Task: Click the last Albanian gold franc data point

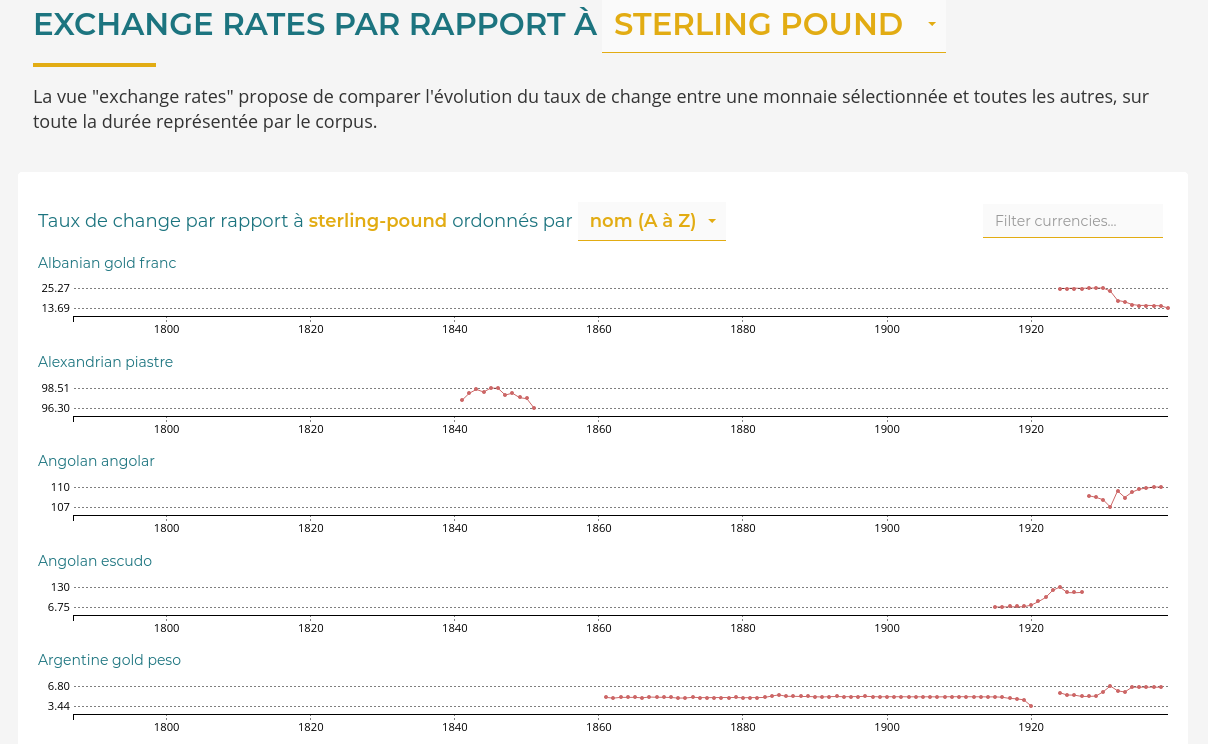Action: click(1167, 308)
